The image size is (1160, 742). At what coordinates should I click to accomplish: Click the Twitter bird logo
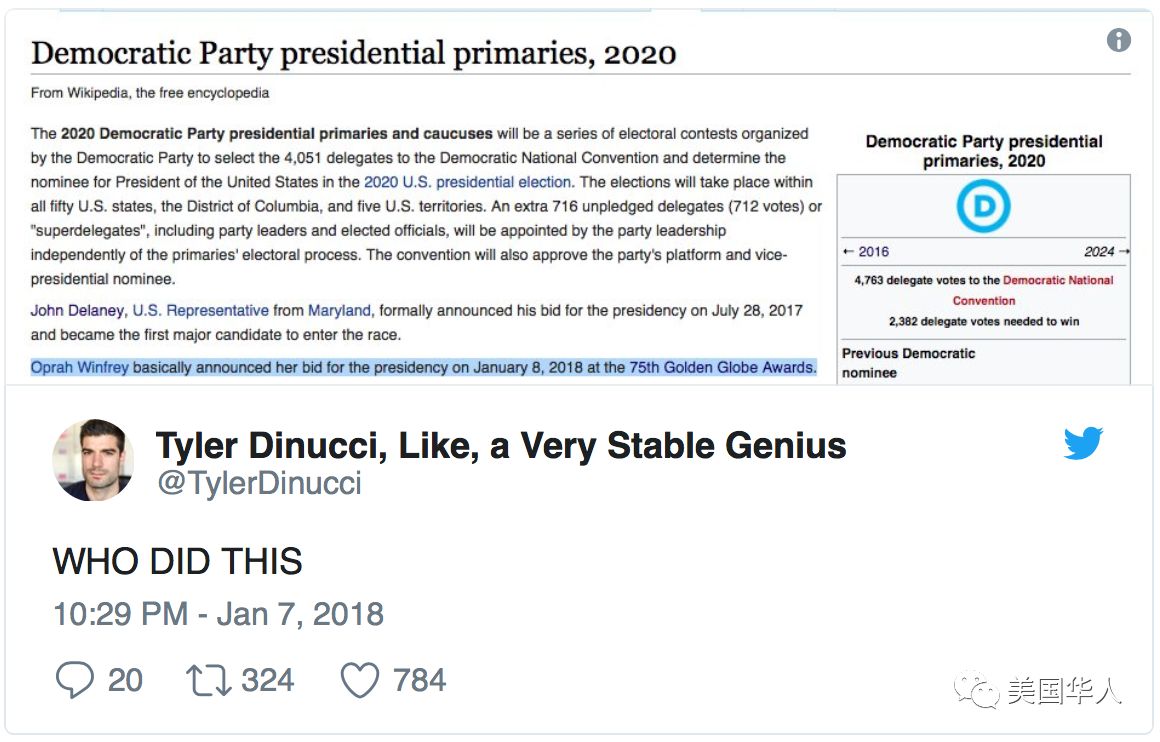[x=1083, y=443]
